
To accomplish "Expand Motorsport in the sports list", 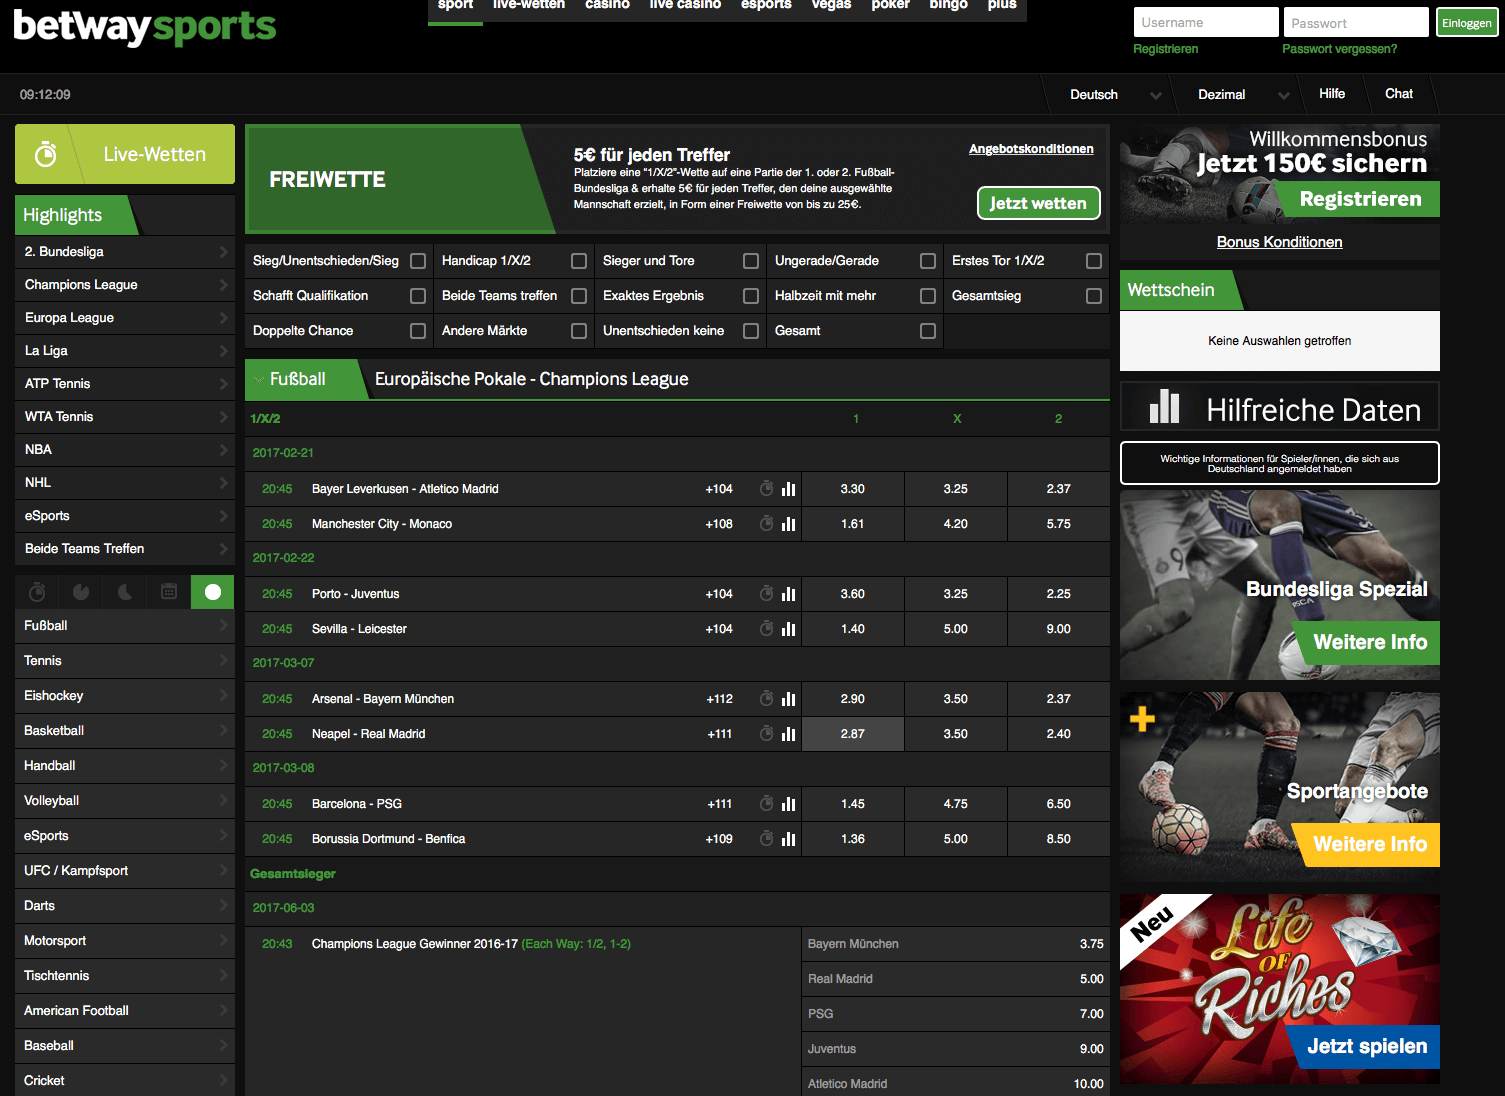I will (125, 941).
